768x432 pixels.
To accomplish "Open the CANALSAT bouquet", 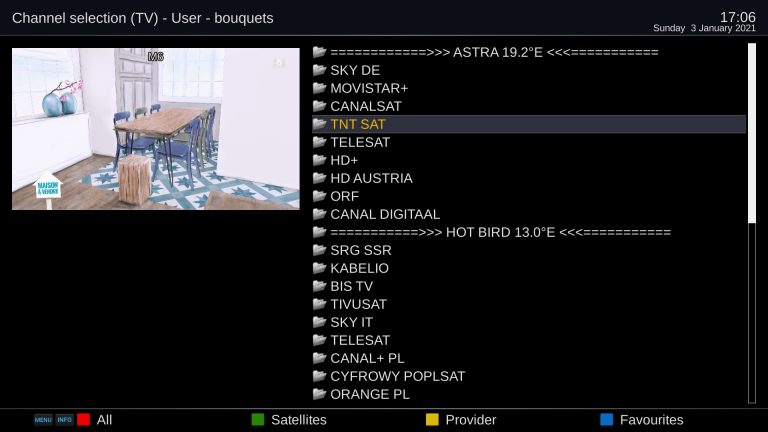I will (529, 106).
